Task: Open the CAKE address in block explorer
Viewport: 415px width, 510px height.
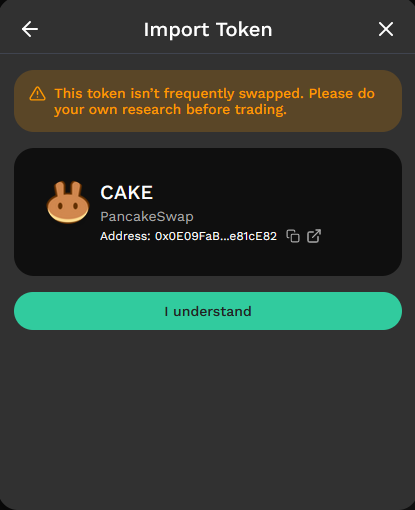Action: pos(314,236)
